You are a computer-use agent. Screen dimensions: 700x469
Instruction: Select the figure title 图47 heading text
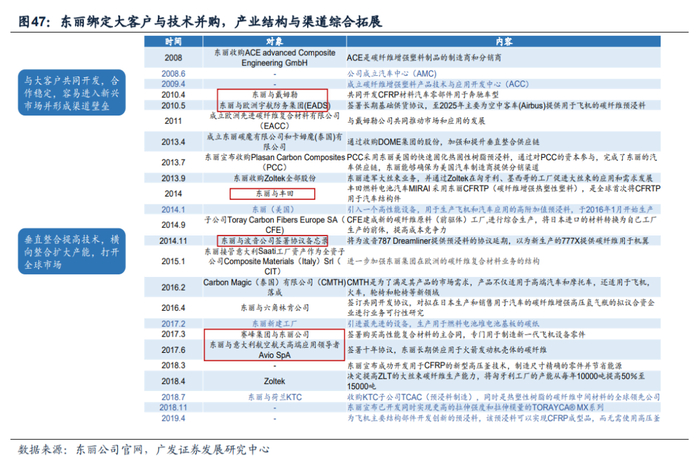pos(200,21)
